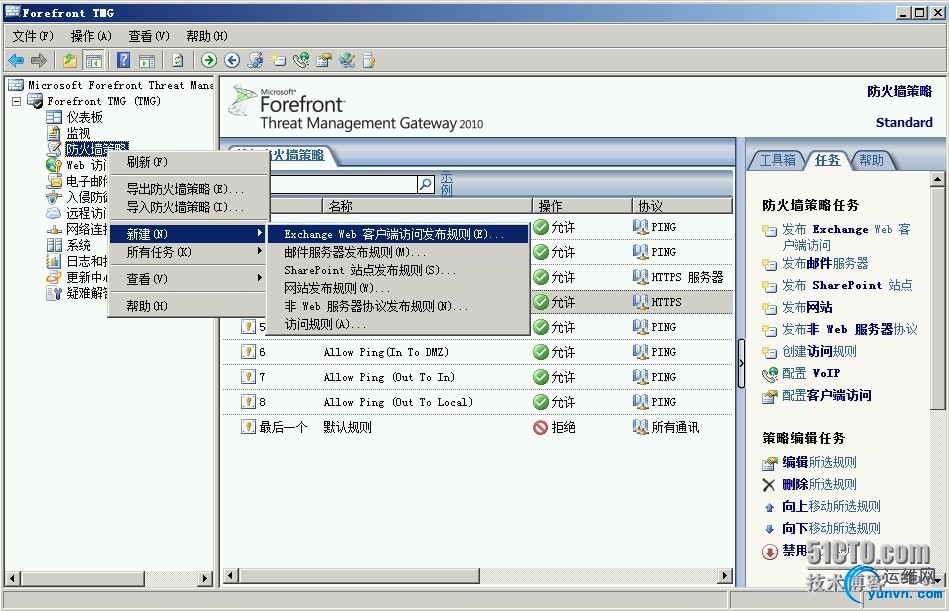Click the last toolbar icon with server key
Viewport: 949px width, 611px height.
click(x=369, y=60)
